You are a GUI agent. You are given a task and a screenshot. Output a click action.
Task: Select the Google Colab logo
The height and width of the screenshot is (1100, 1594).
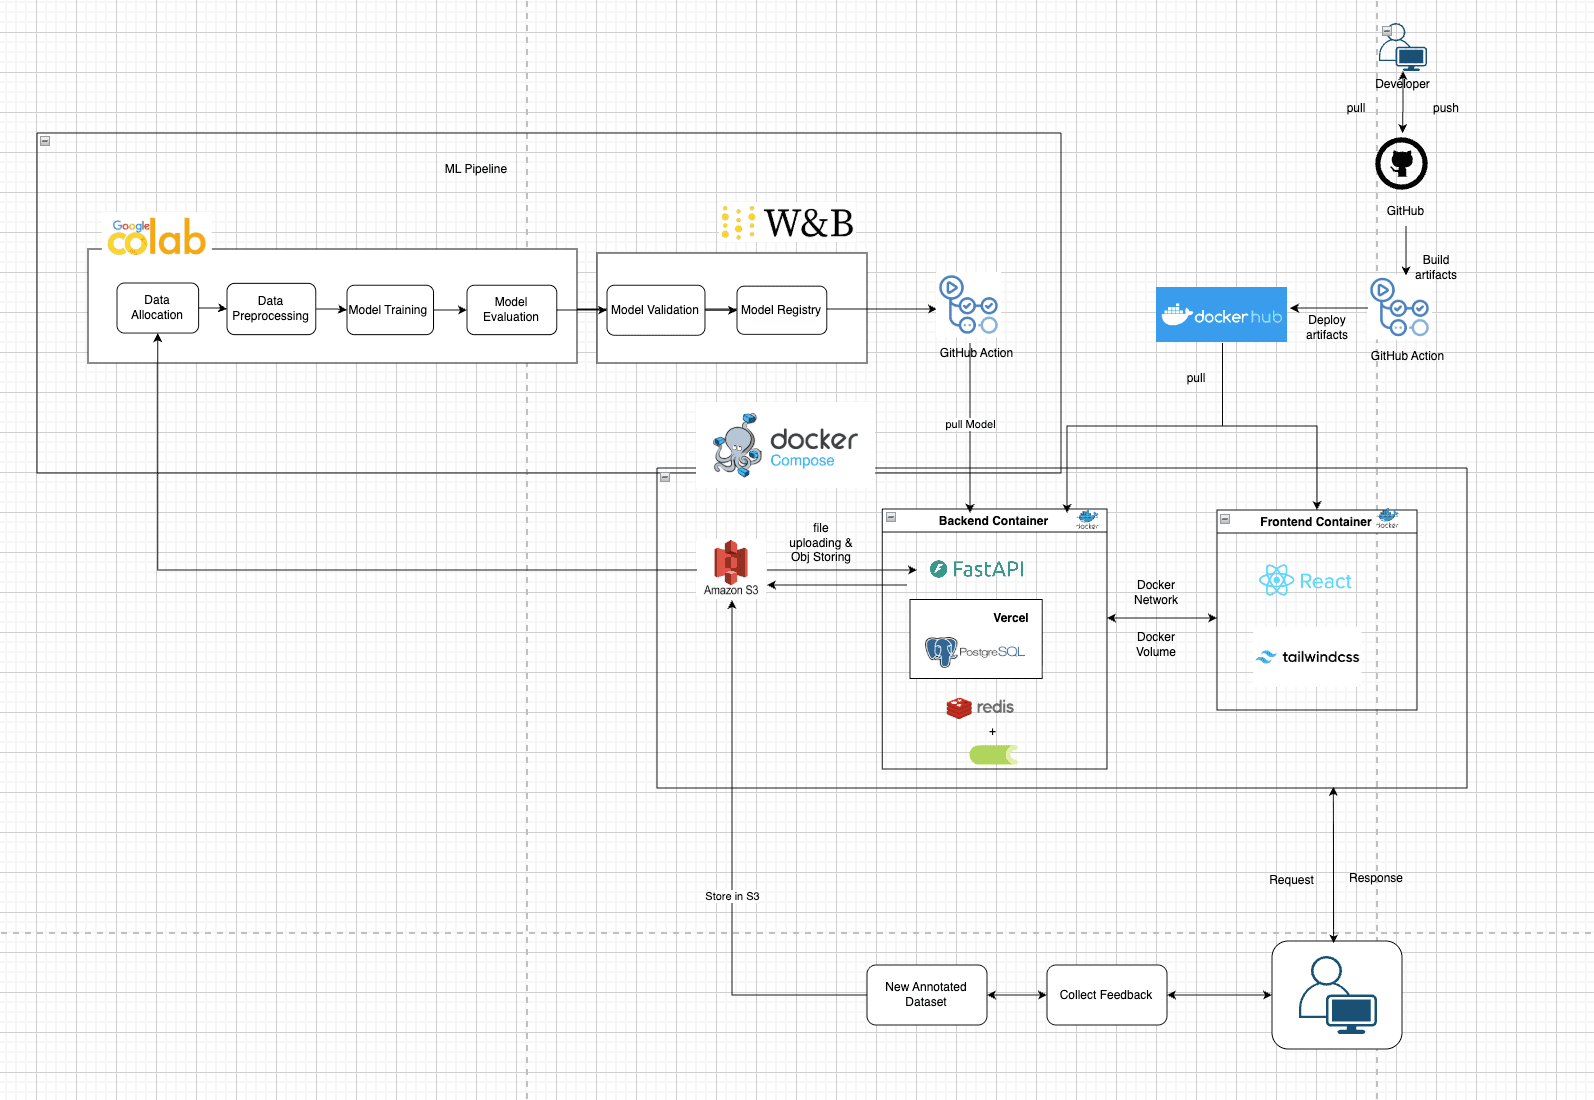point(157,237)
